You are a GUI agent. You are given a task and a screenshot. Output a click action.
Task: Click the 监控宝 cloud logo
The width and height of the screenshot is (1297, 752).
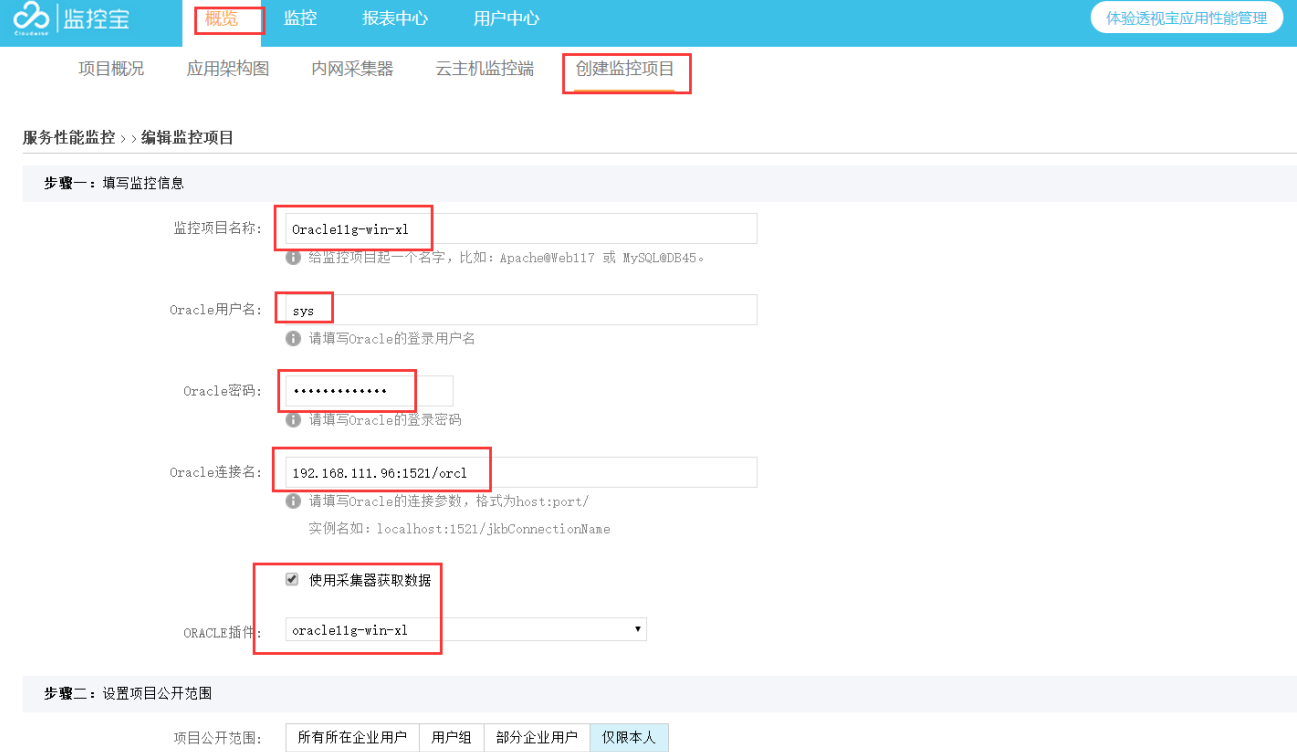[x=73, y=18]
